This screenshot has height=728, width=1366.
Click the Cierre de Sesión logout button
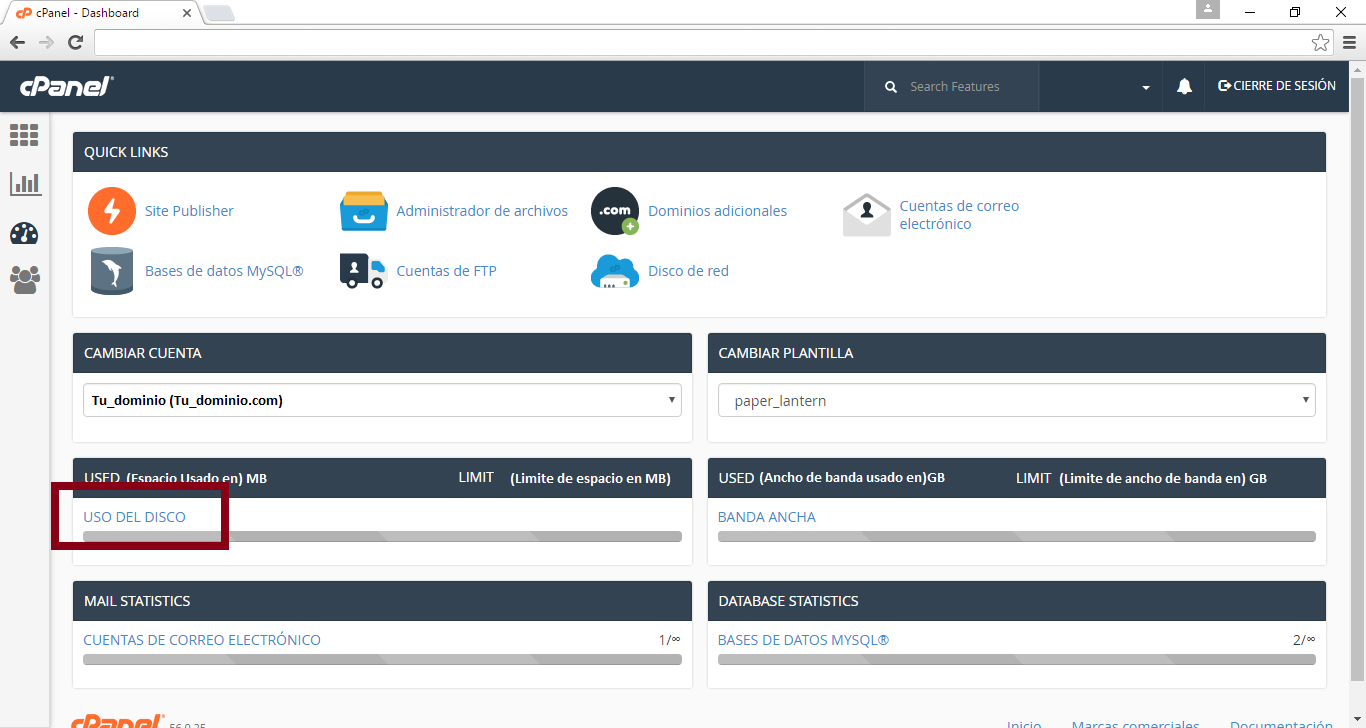tap(1276, 86)
